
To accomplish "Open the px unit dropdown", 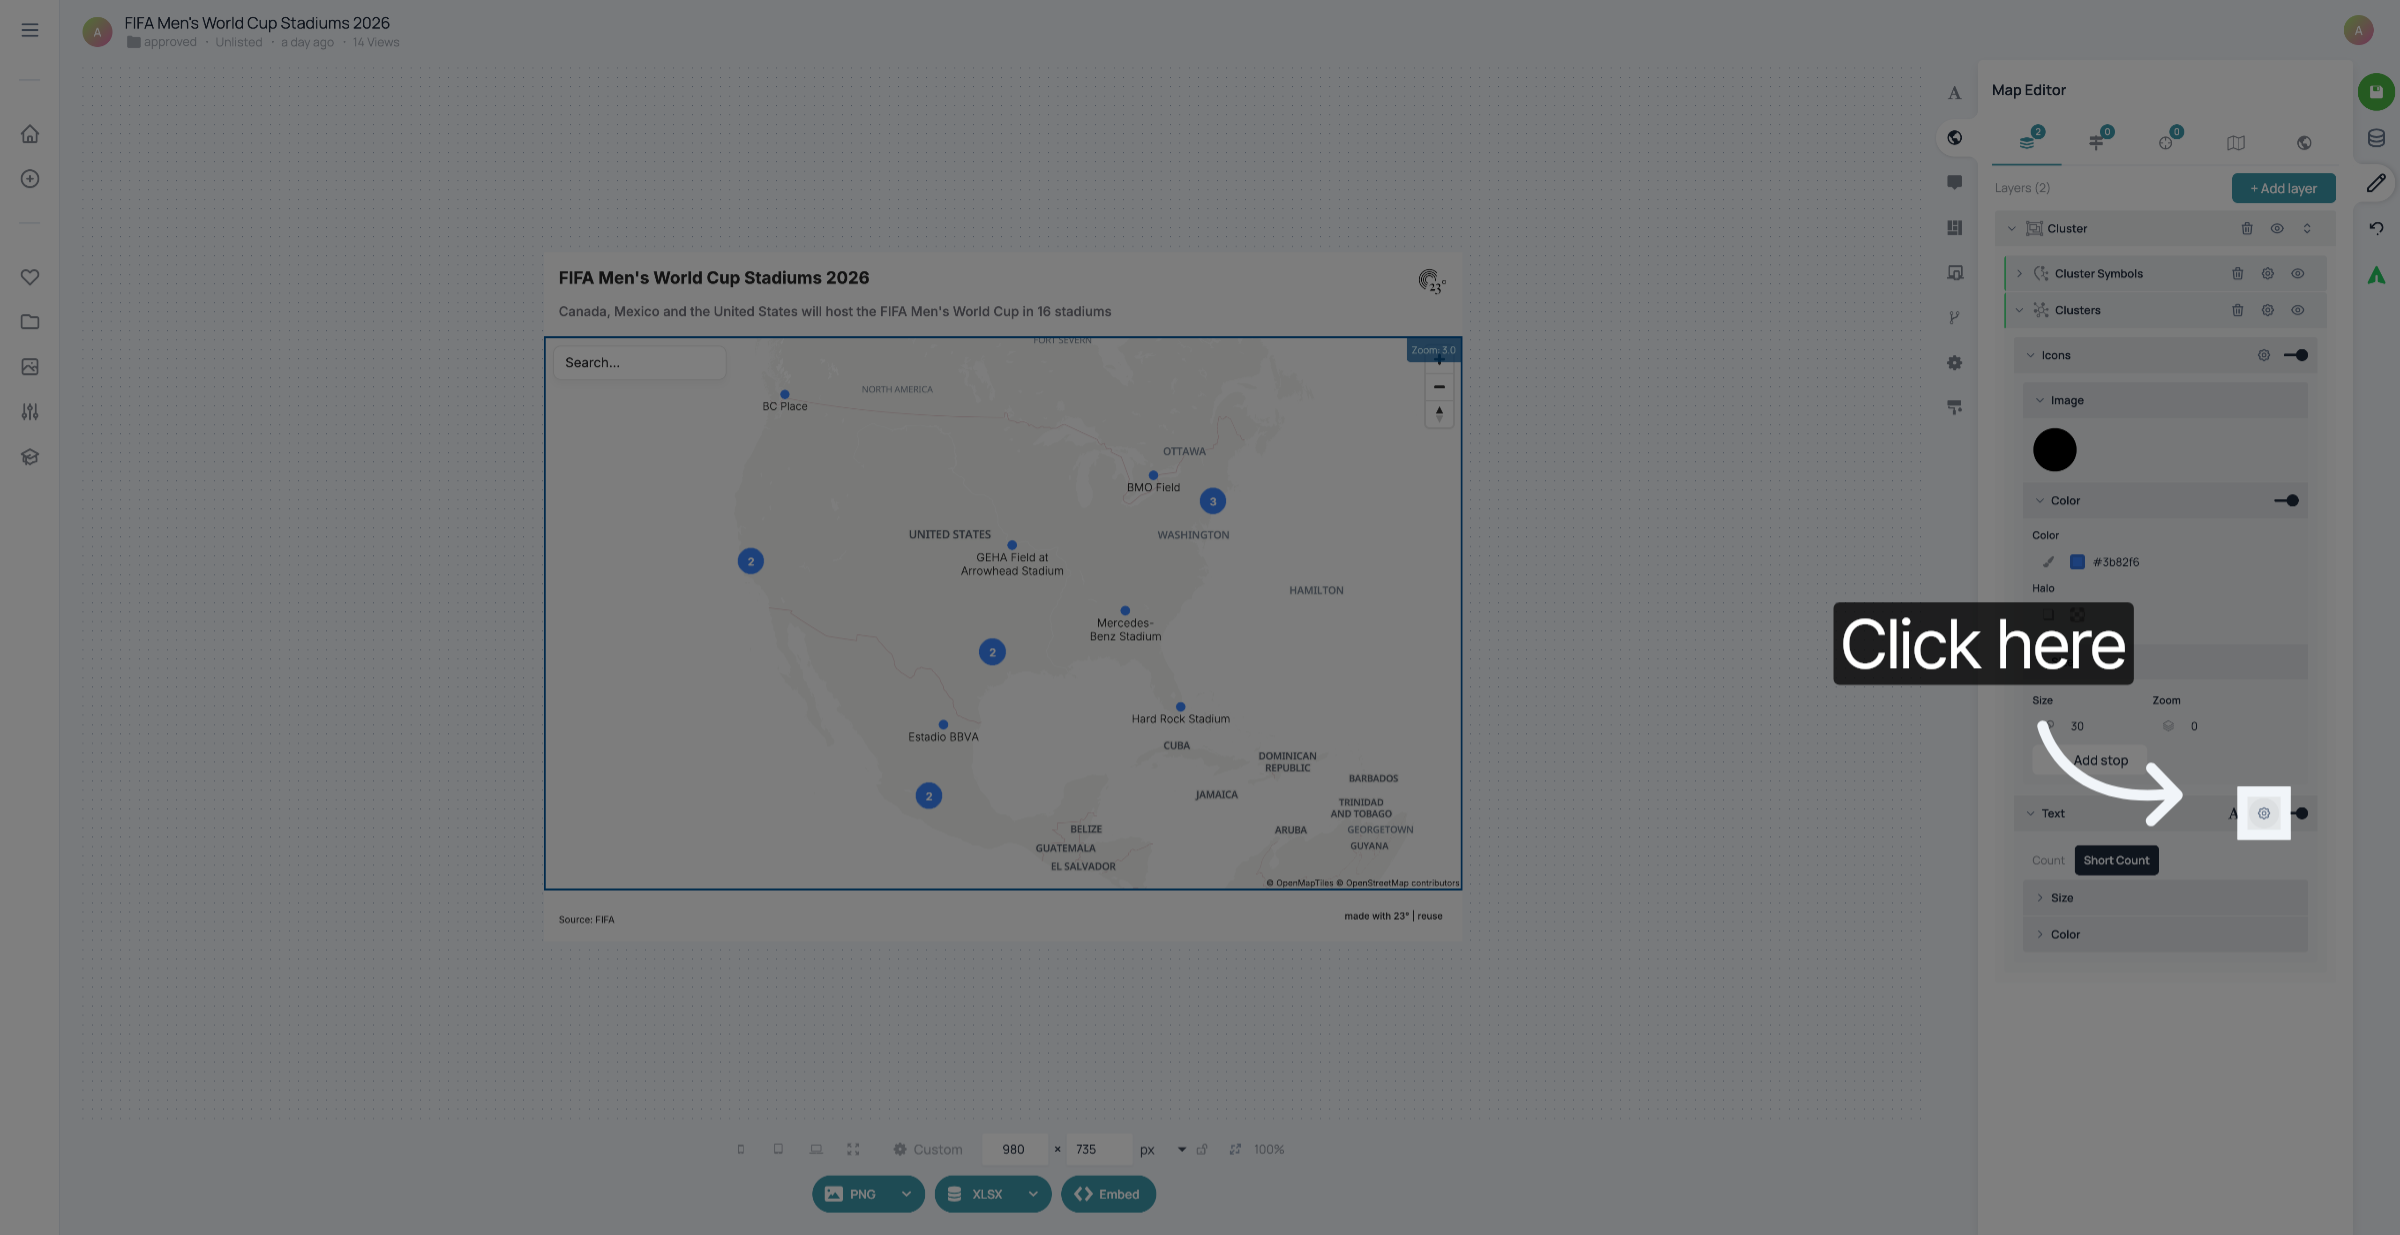I will (x=1182, y=1150).
